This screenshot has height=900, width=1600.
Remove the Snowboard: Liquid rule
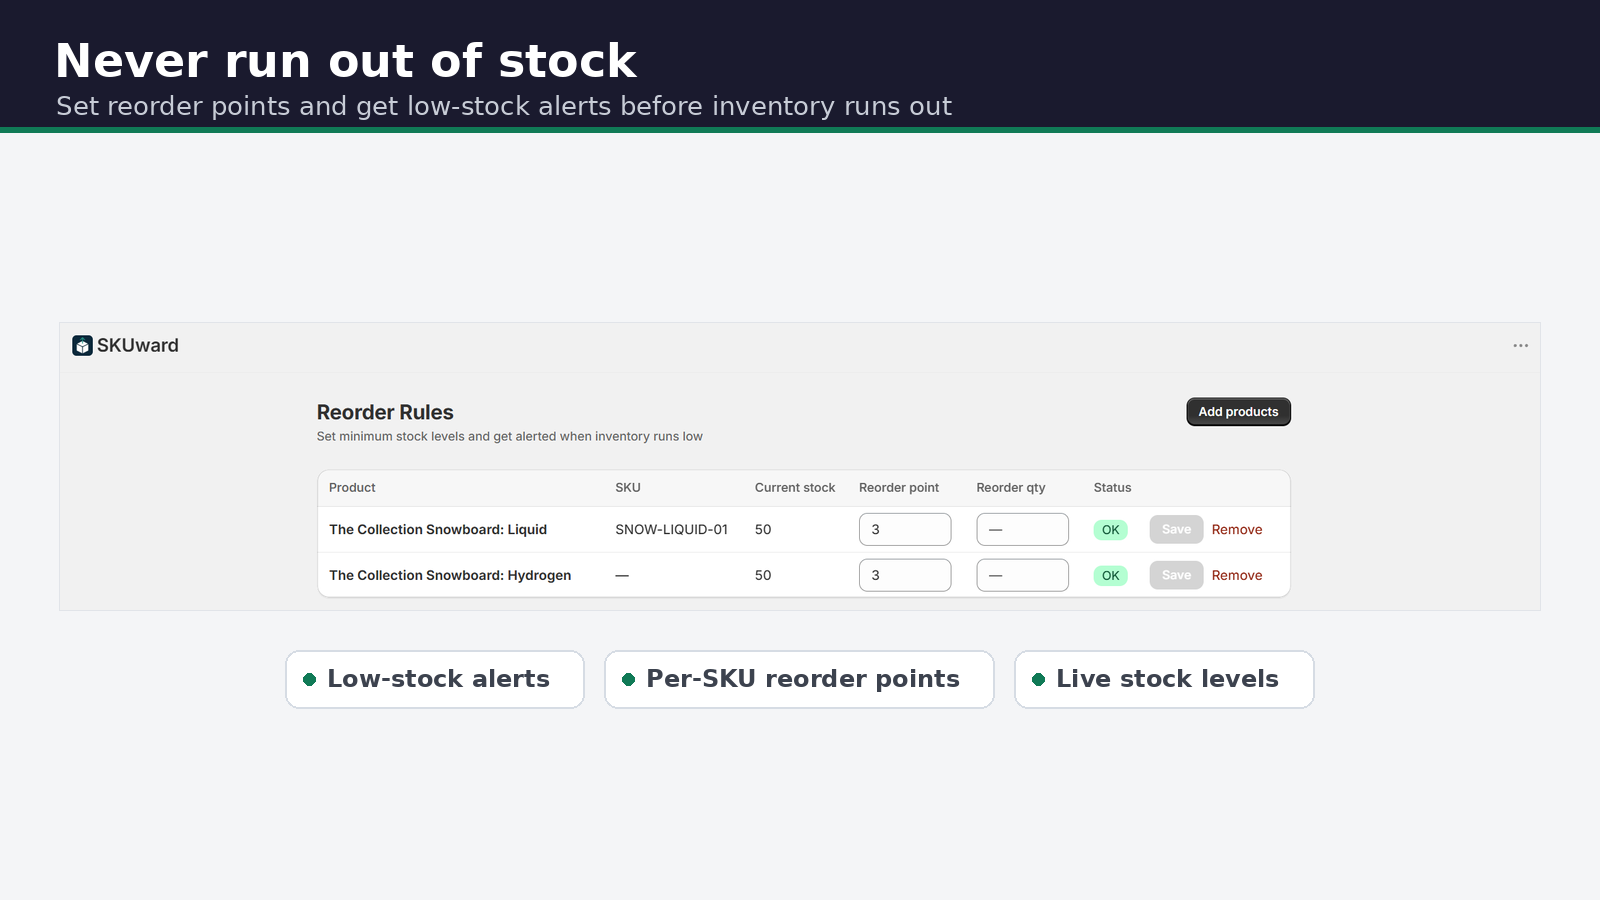click(x=1237, y=530)
